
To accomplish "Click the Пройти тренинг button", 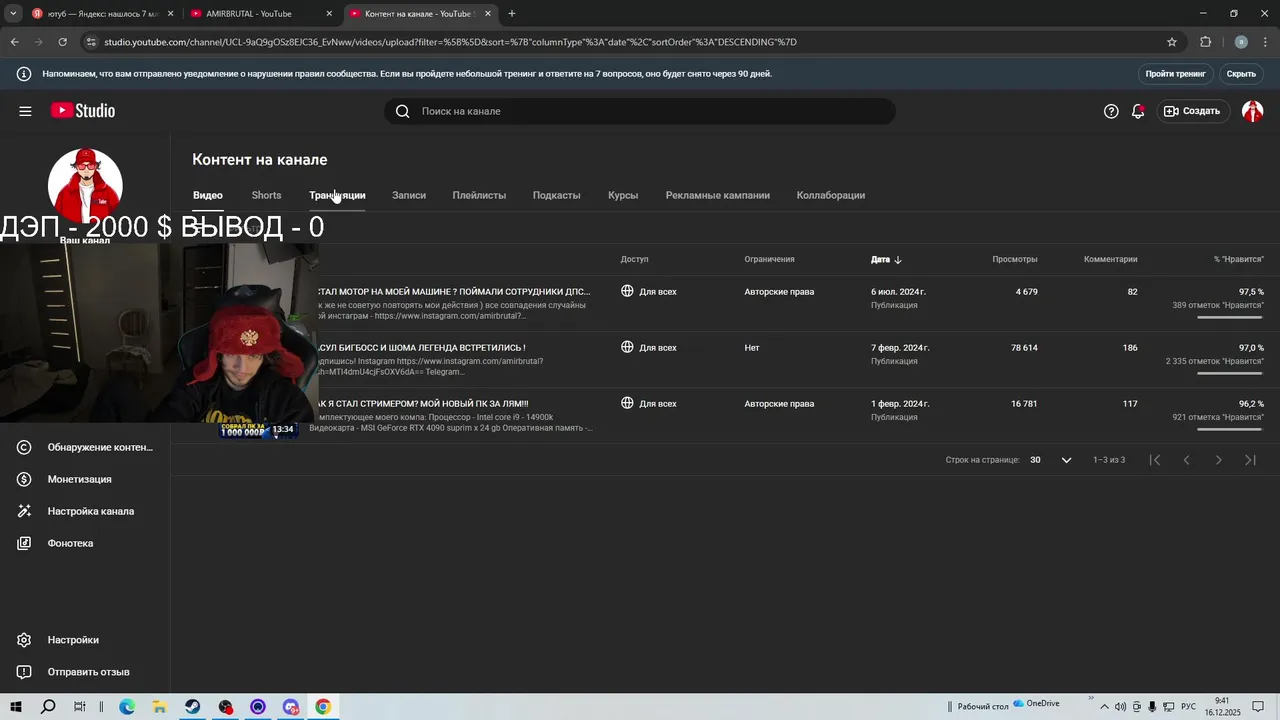I will (1176, 74).
